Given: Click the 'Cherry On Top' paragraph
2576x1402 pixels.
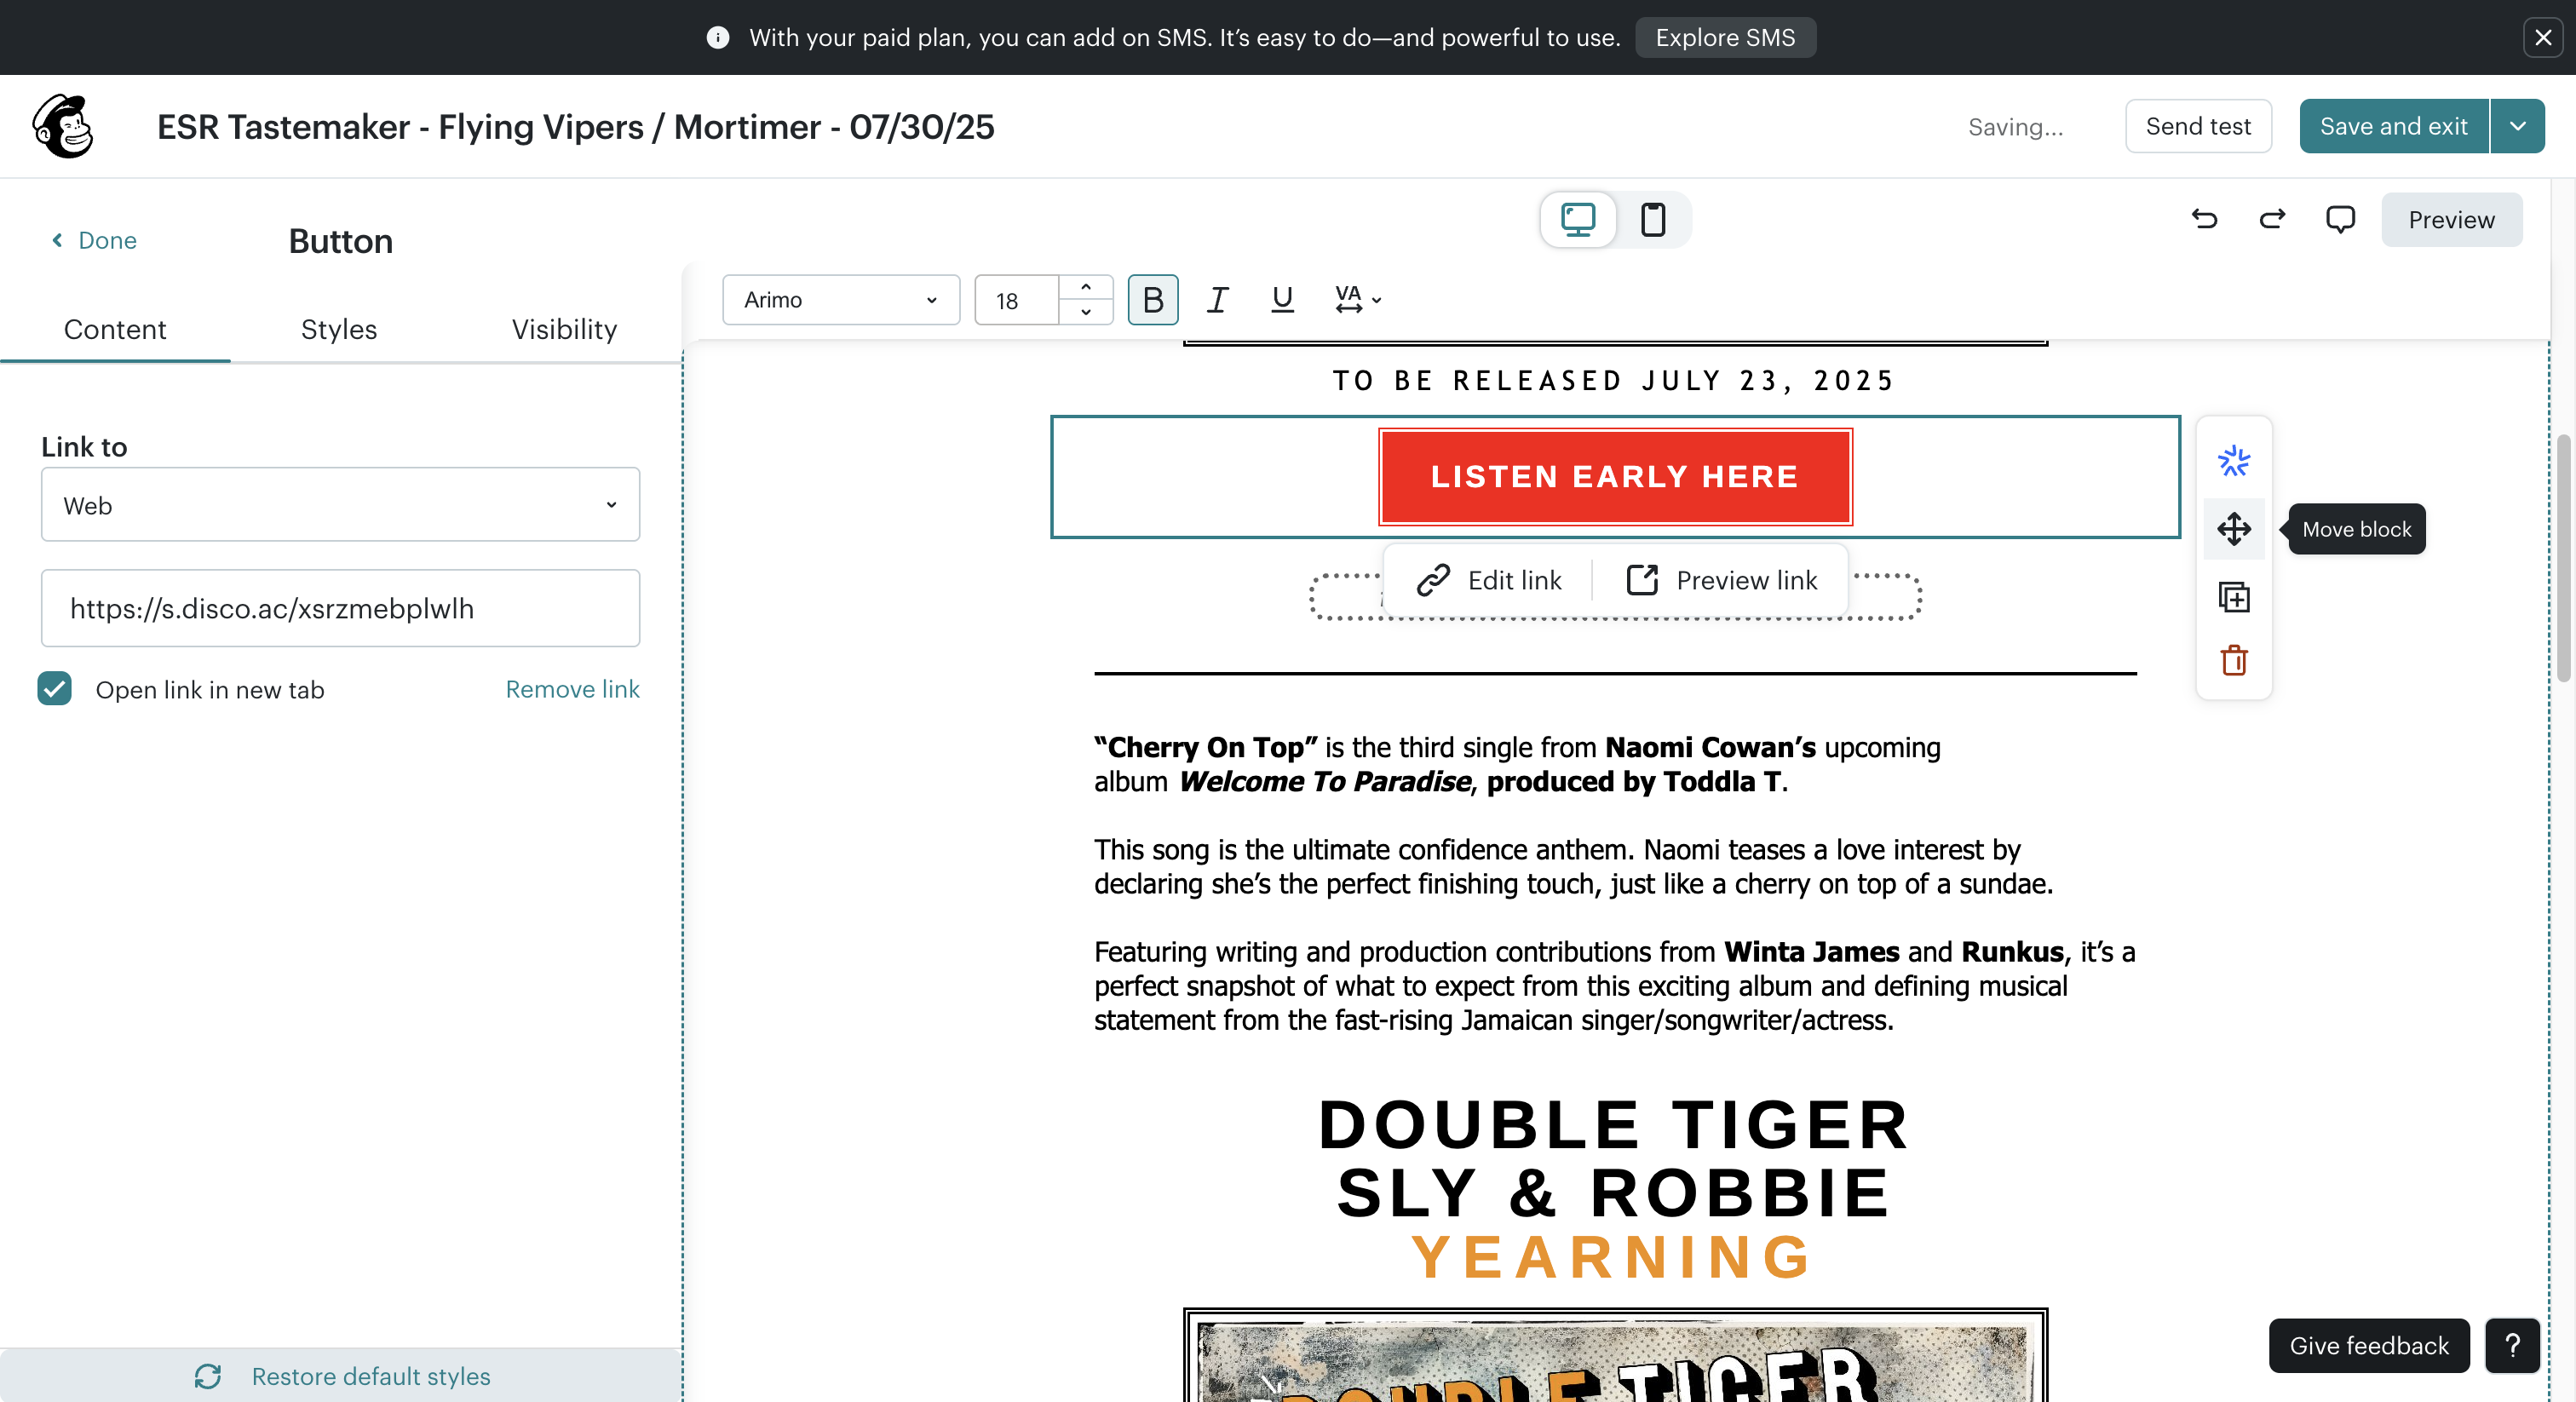Looking at the screenshot, I should pos(1517,765).
